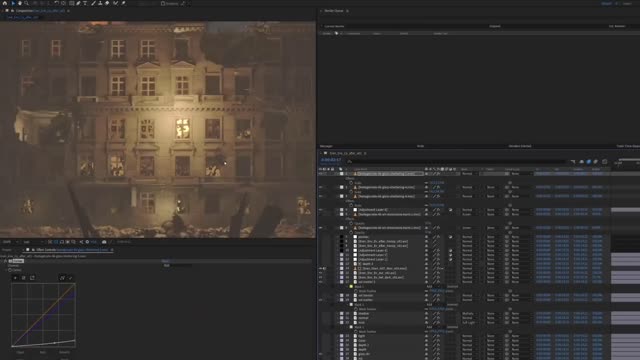This screenshot has height=360, width=640.
Task: Toggle the eye for timeline layer 3
Action: point(320,196)
